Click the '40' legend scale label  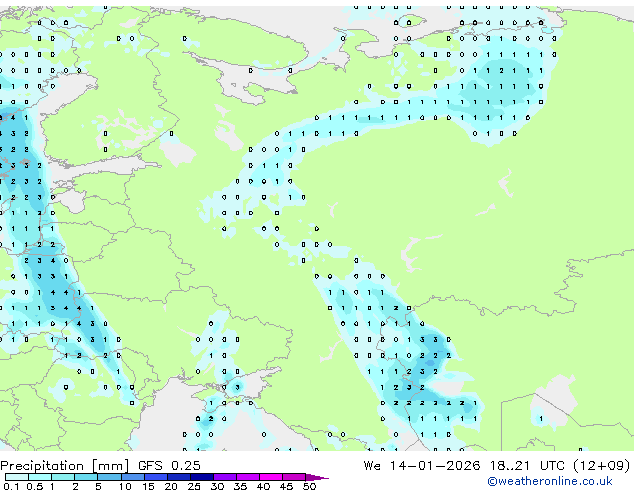pos(264,486)
